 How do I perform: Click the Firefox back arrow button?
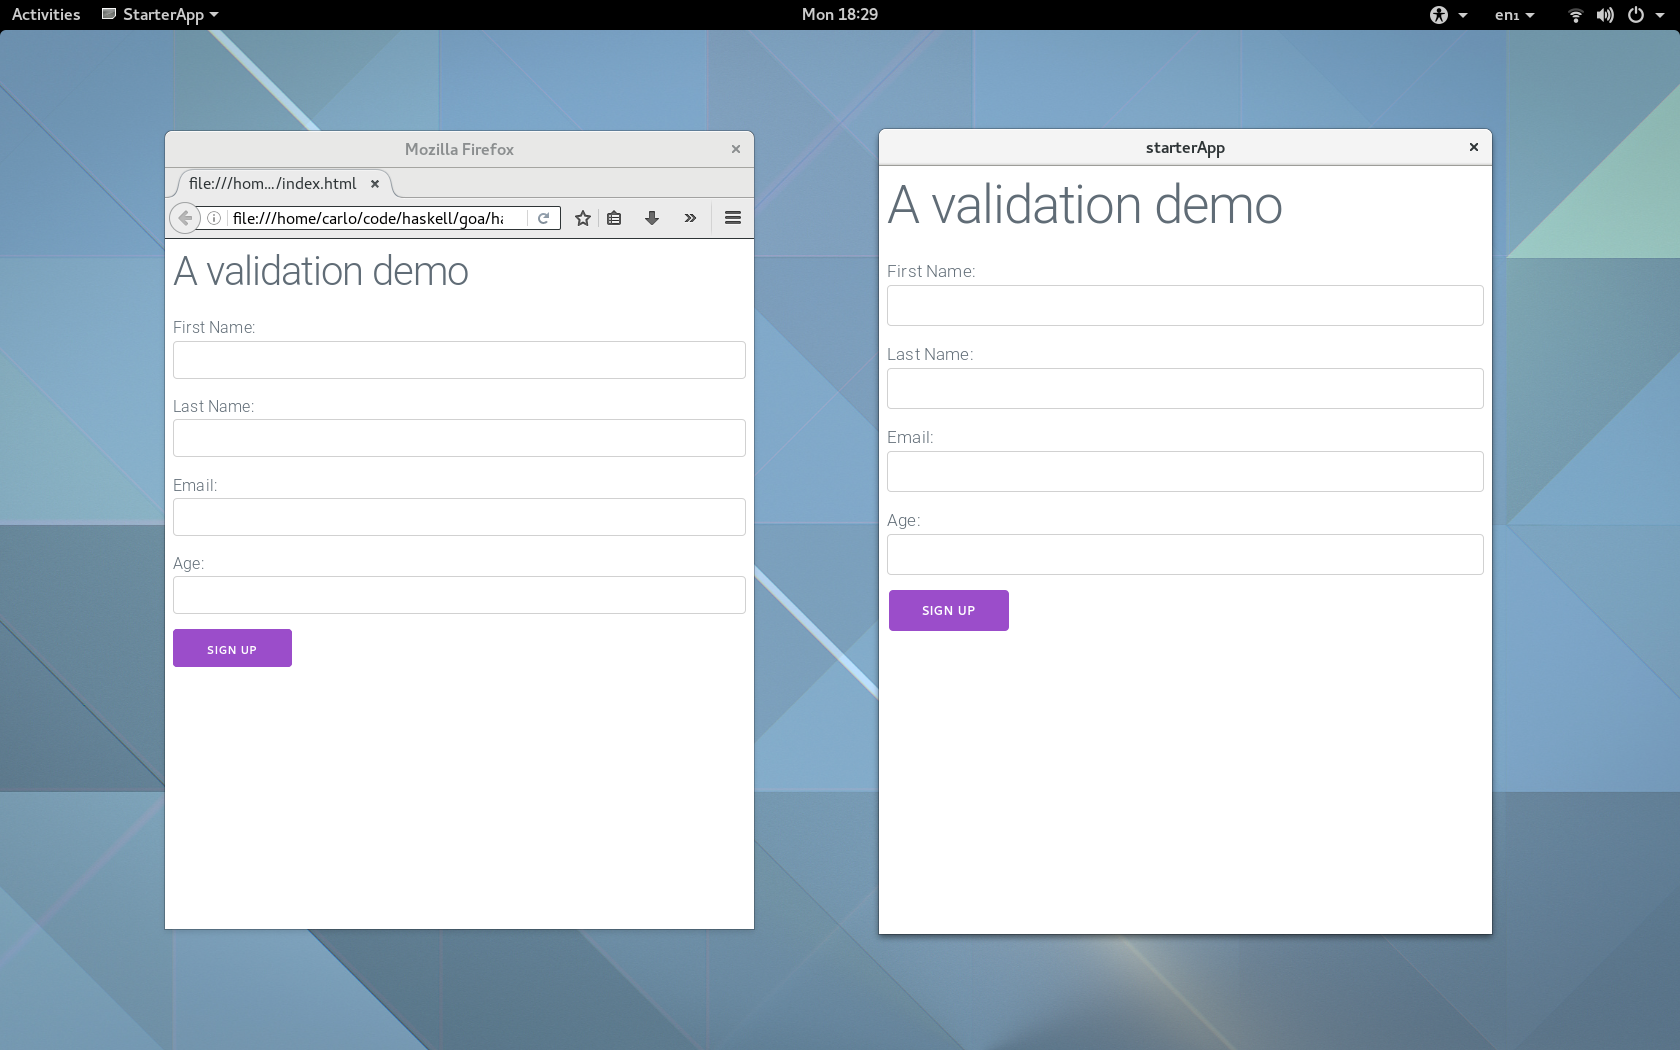tap(185, 218)
